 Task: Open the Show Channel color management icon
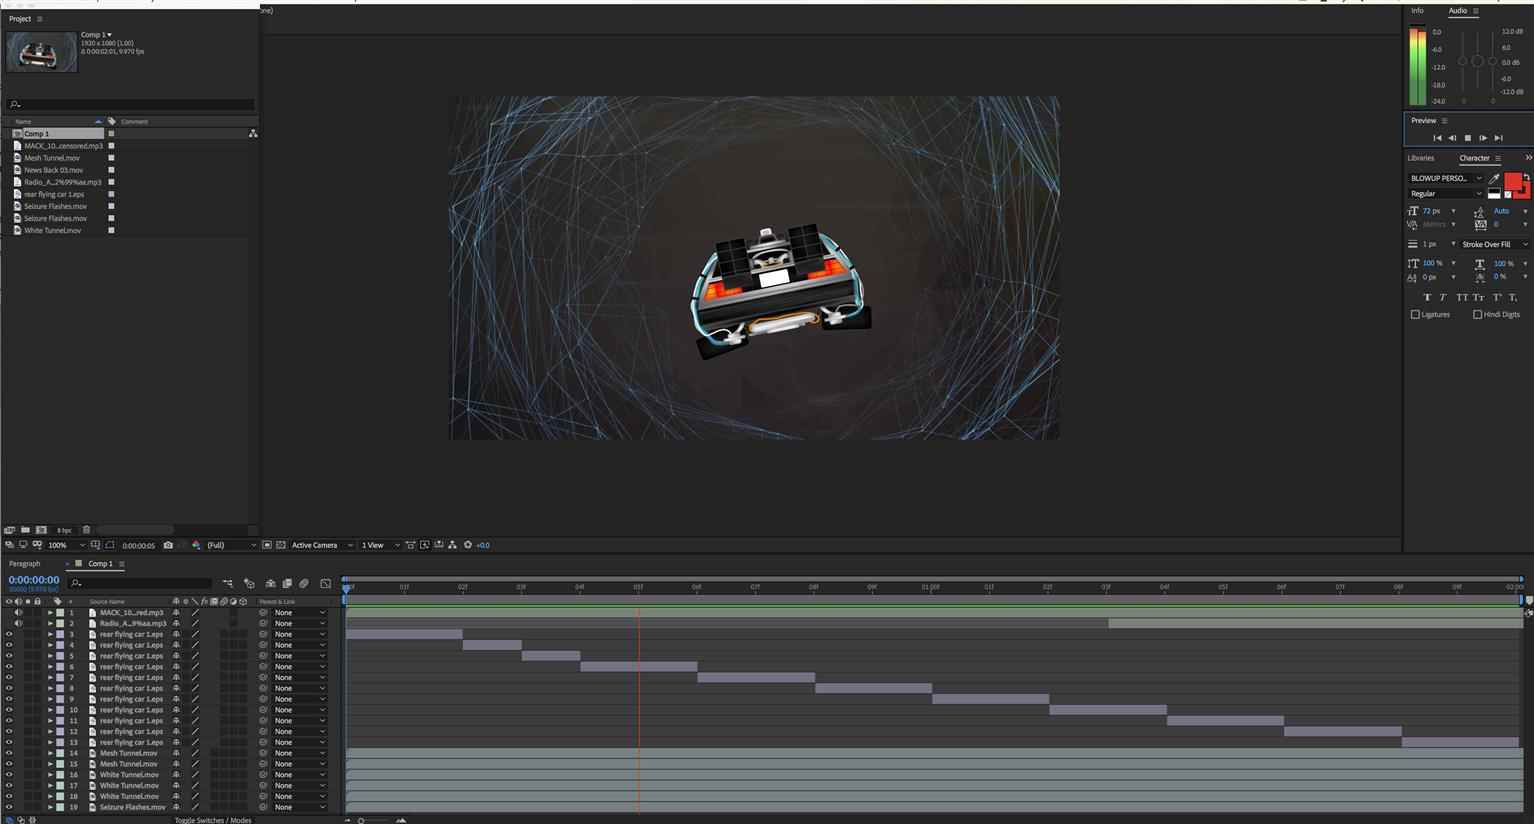point(196,545)
